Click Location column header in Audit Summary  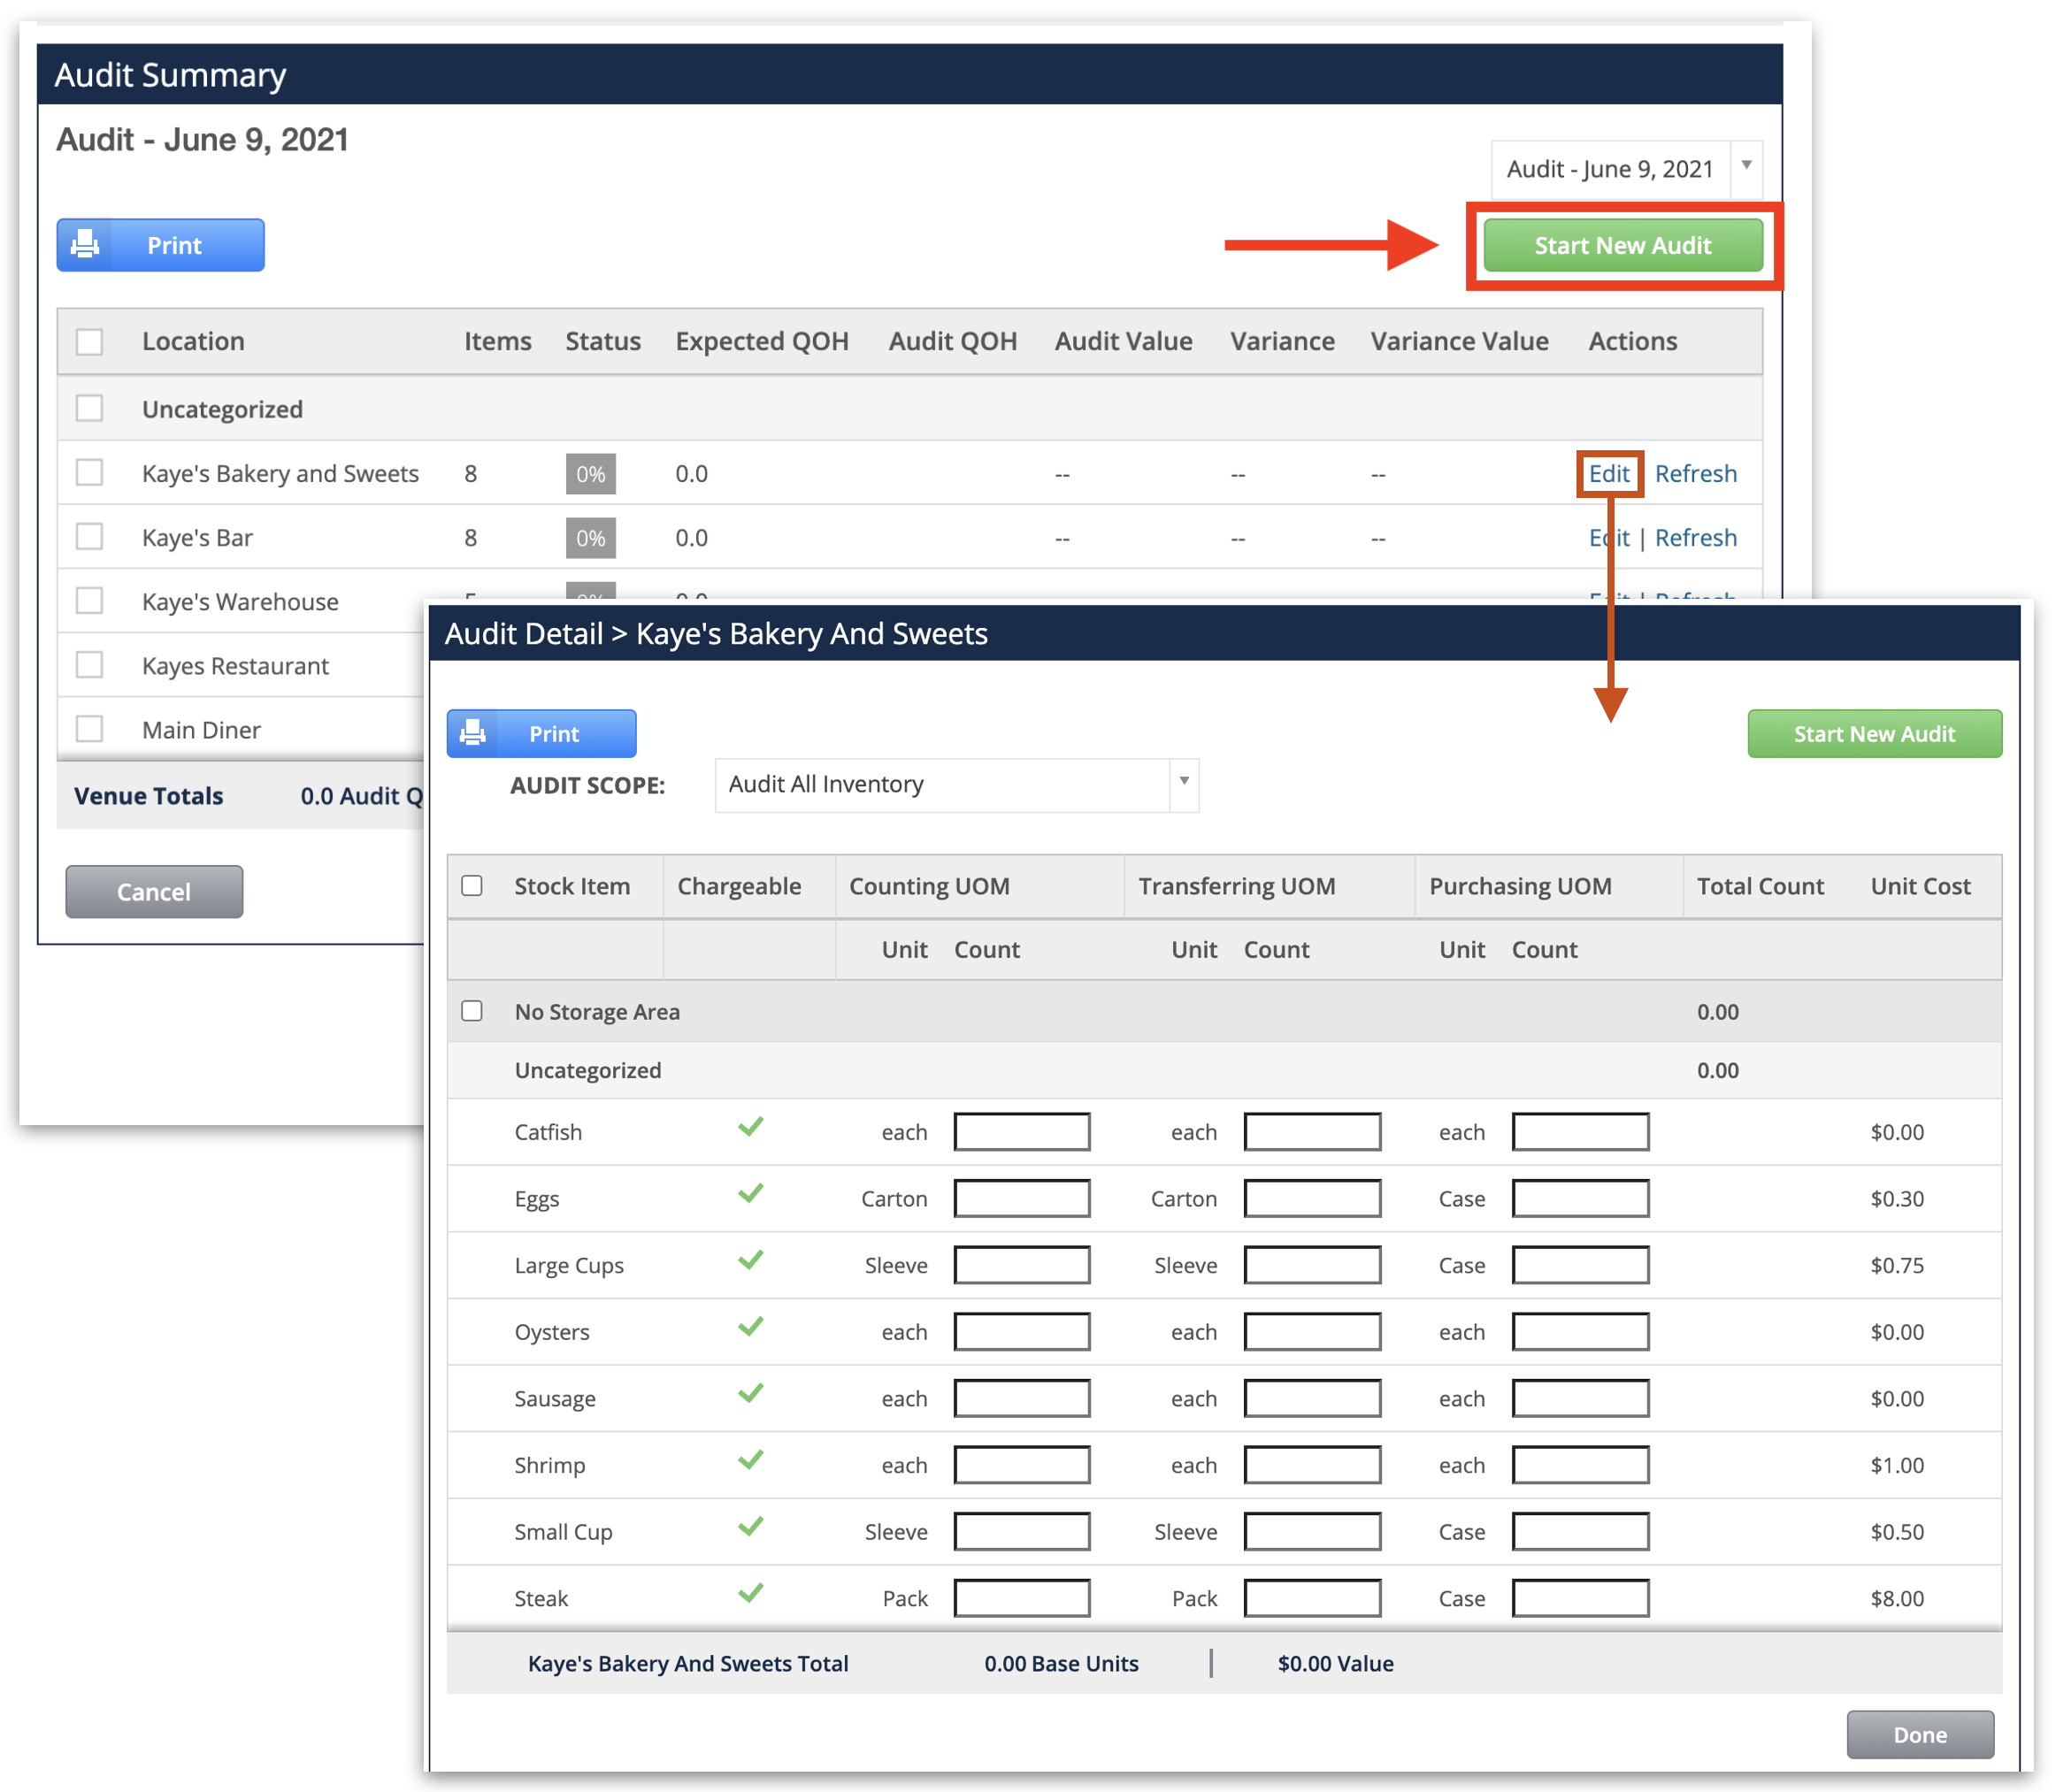pyautogui.click(x=193, y=342)
